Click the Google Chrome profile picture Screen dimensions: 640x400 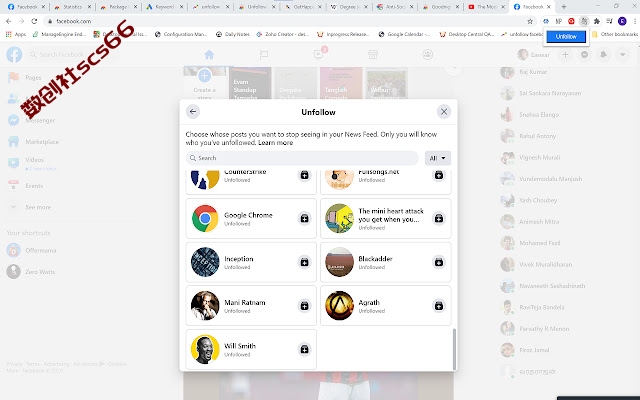(205, 218)
